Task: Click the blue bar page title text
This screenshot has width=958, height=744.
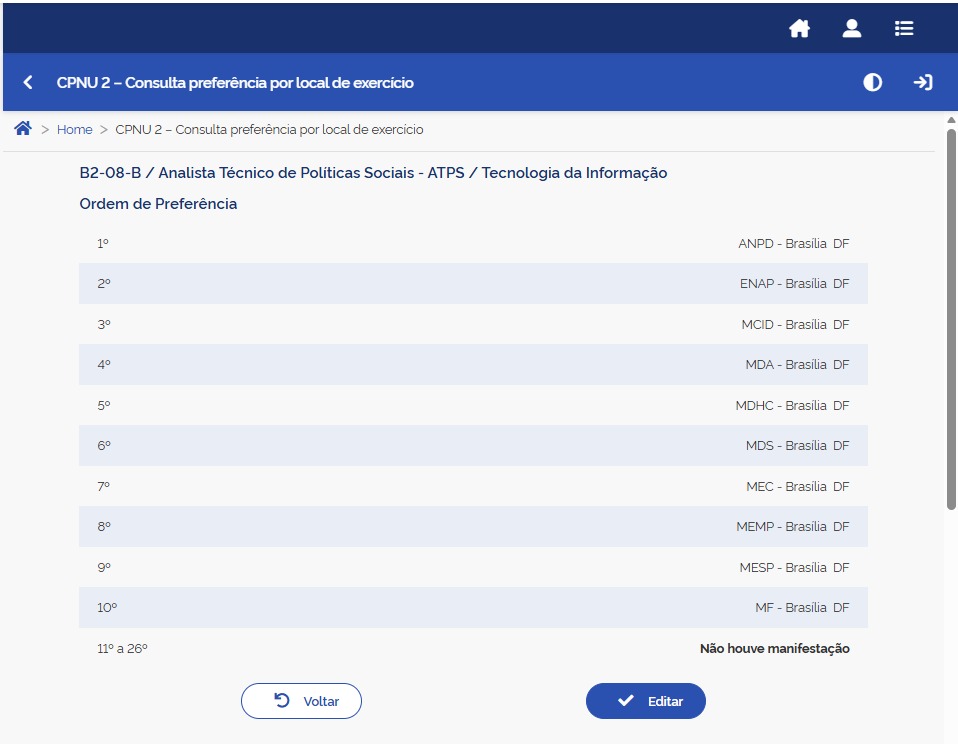Action: pyautogui.click(x=235, y=82)
